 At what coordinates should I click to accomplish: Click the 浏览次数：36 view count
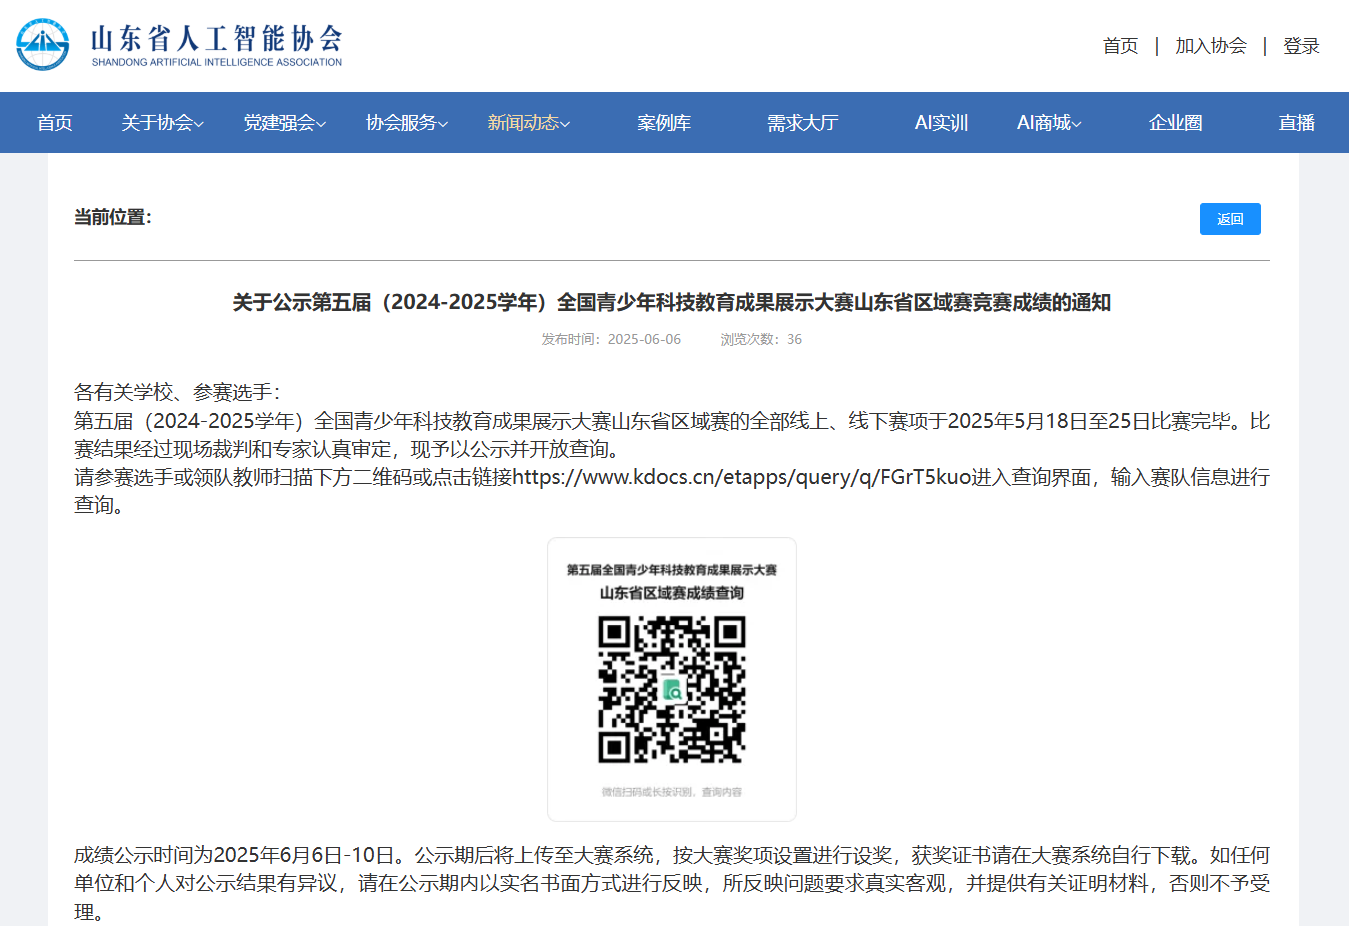tap(761, 339)
